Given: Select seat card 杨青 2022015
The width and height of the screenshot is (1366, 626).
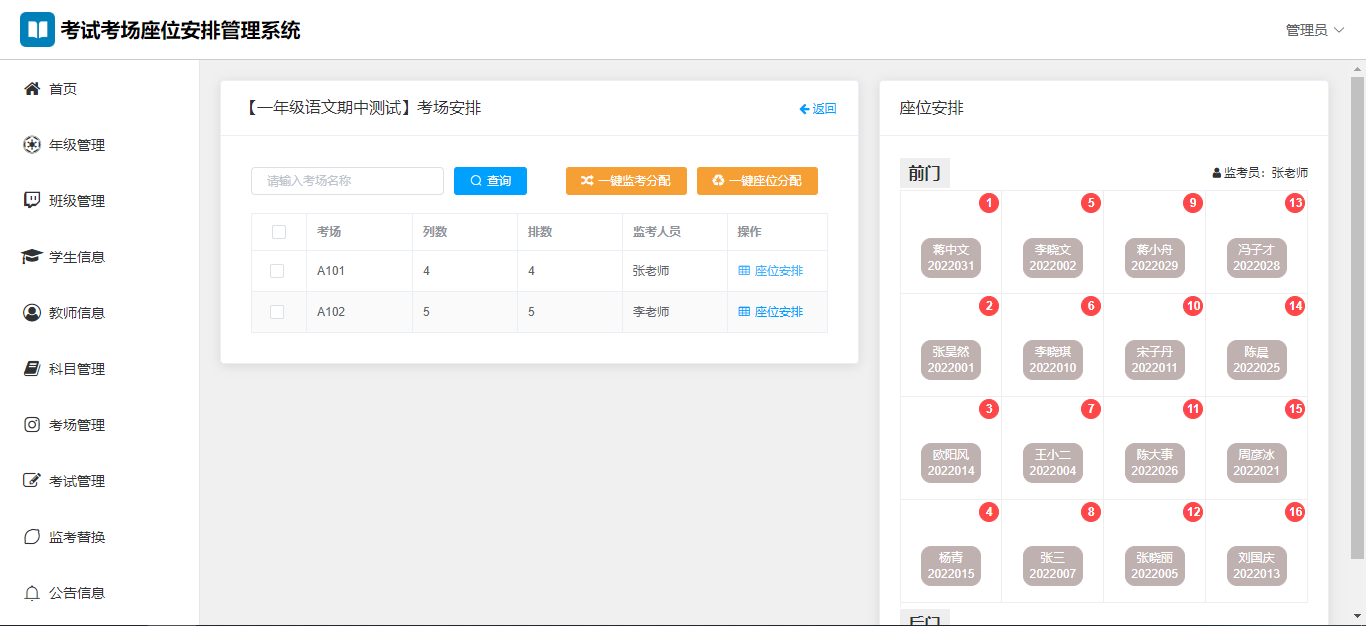Looking at the screenshot, I should coord(951,566).
